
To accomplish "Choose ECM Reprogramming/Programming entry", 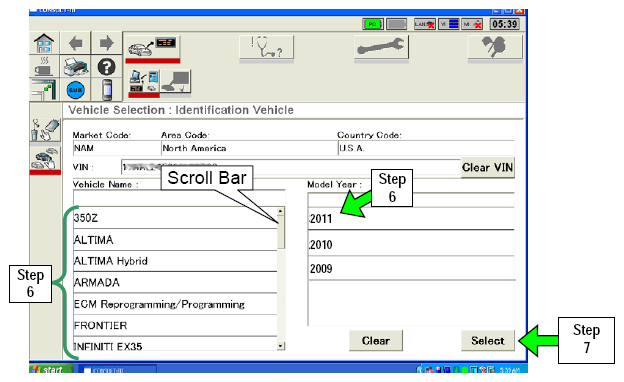I will 175,304.
